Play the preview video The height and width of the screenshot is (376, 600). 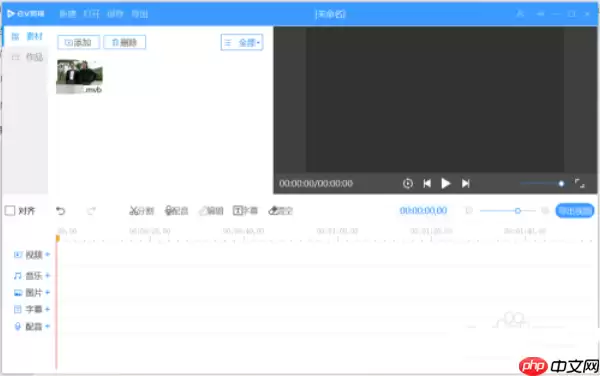pyautogui.click(x=445, y=184)
